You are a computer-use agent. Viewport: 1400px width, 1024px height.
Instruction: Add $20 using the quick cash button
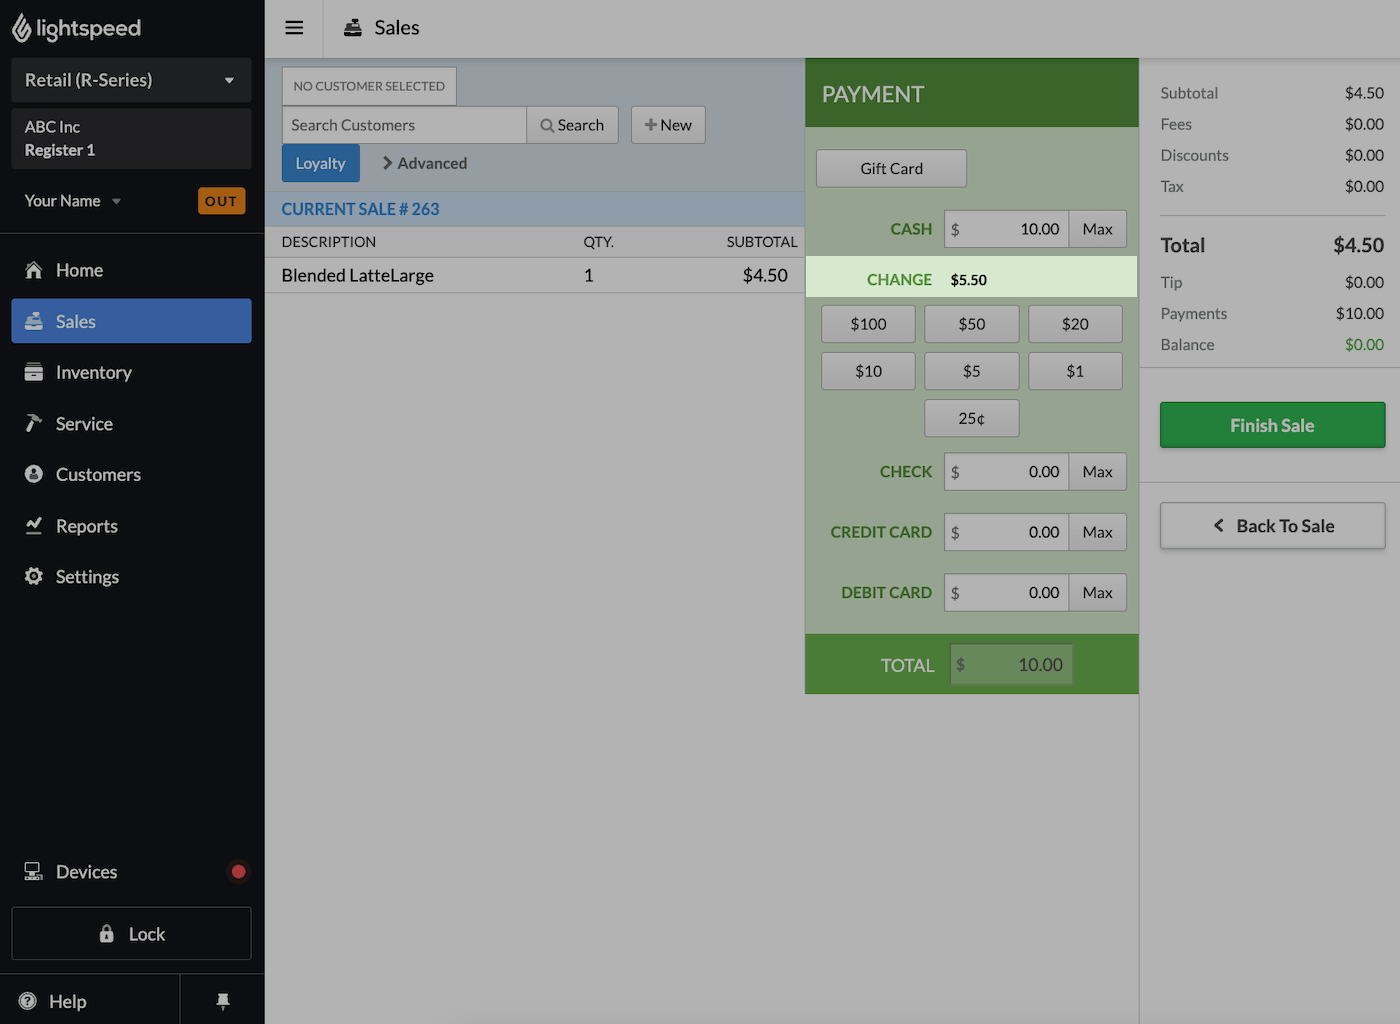(x=1075, y=324)
